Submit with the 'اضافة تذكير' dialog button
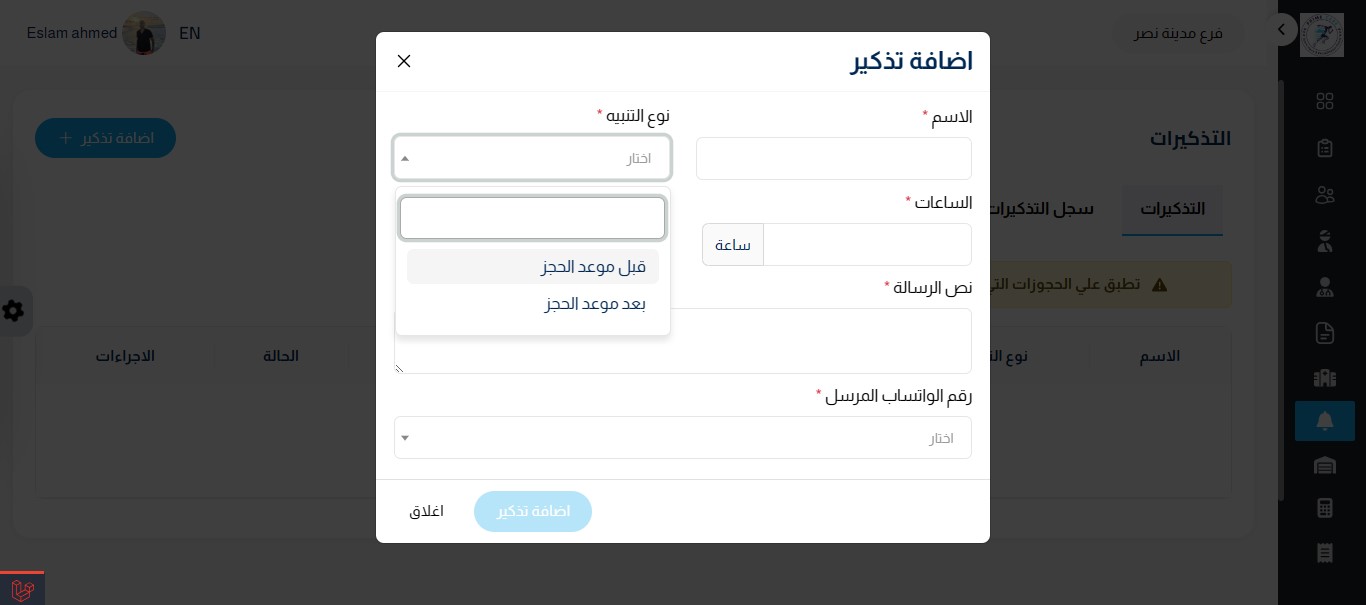 pos(533,511)
